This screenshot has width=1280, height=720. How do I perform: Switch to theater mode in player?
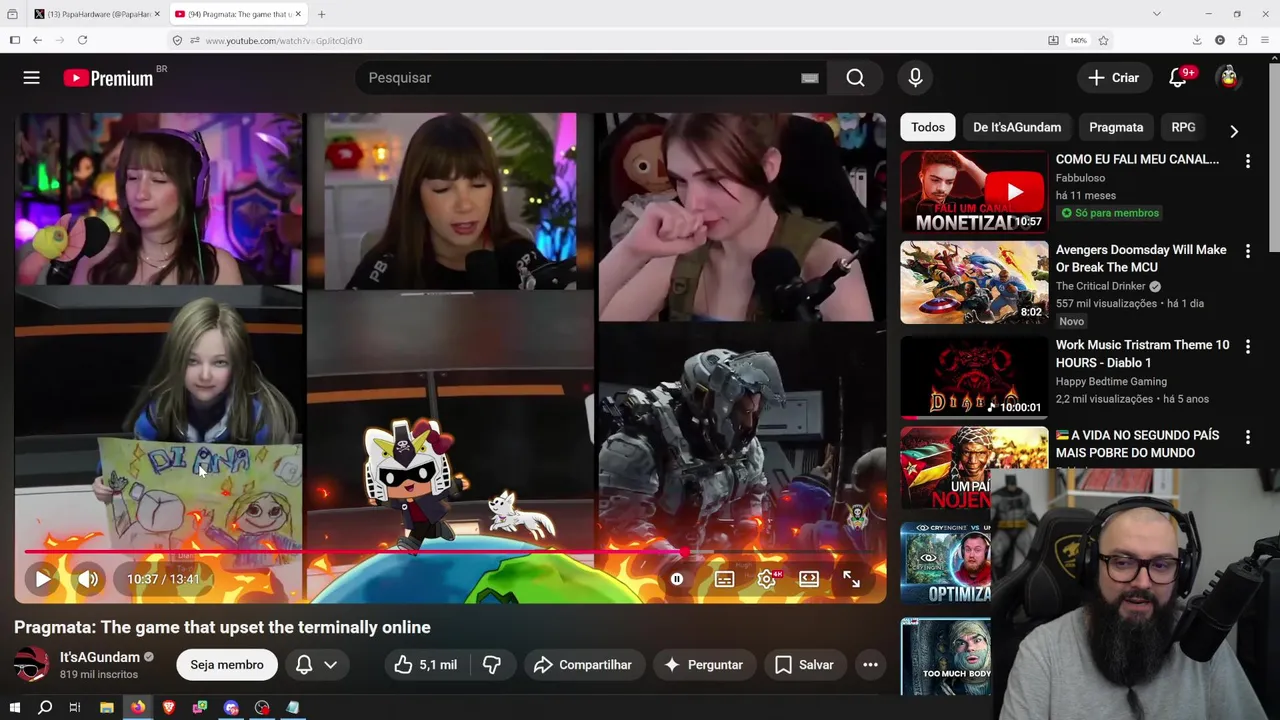809,579
